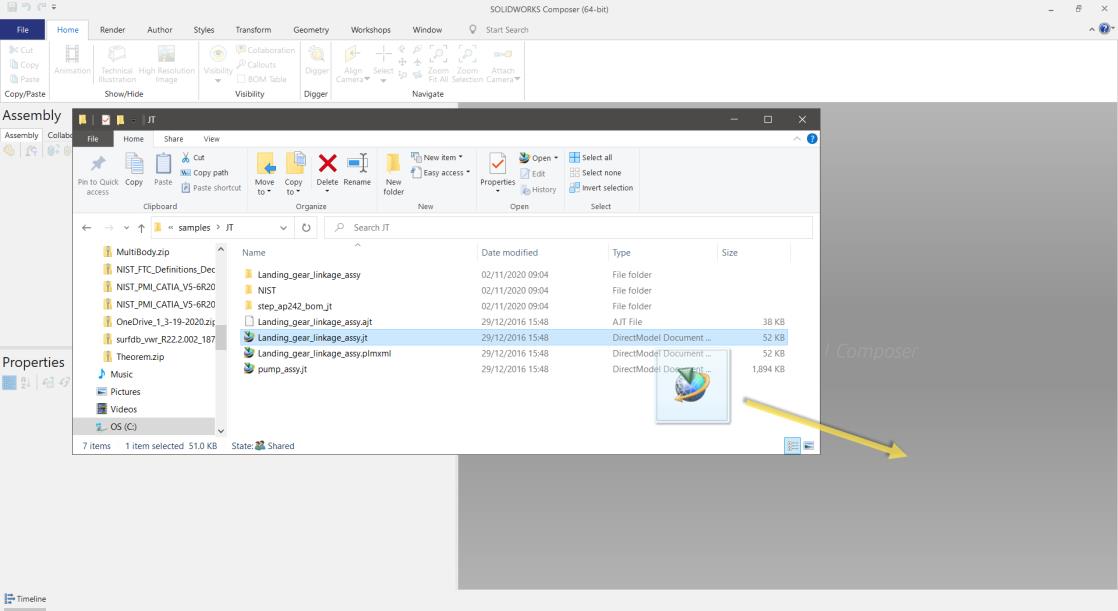The image size is (1118, 611).
Task: Click the Pin to Quick access icon
Action: (98, 164)
